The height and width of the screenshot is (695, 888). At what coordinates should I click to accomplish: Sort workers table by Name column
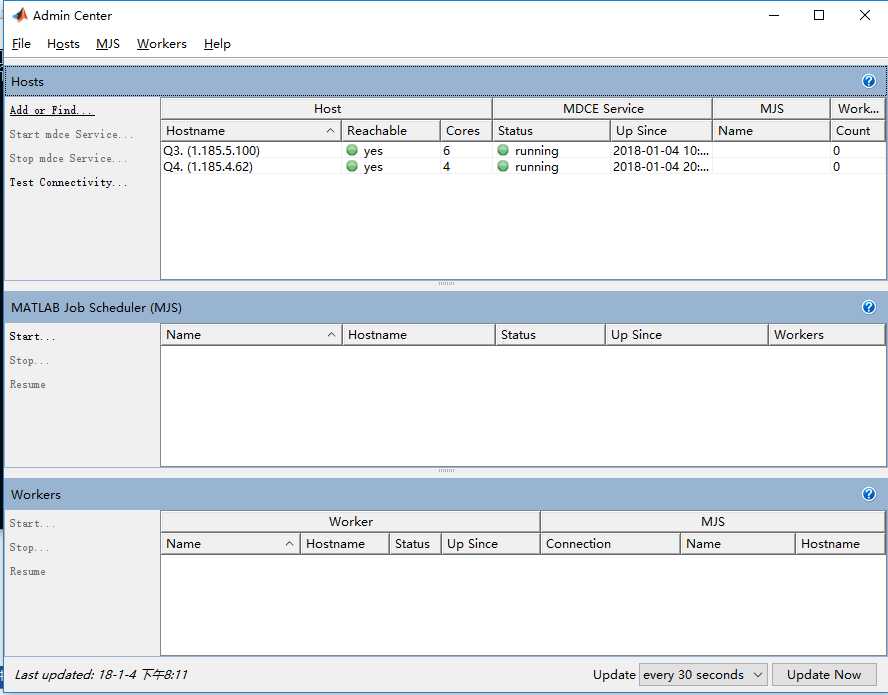click(x=230, y=543)
